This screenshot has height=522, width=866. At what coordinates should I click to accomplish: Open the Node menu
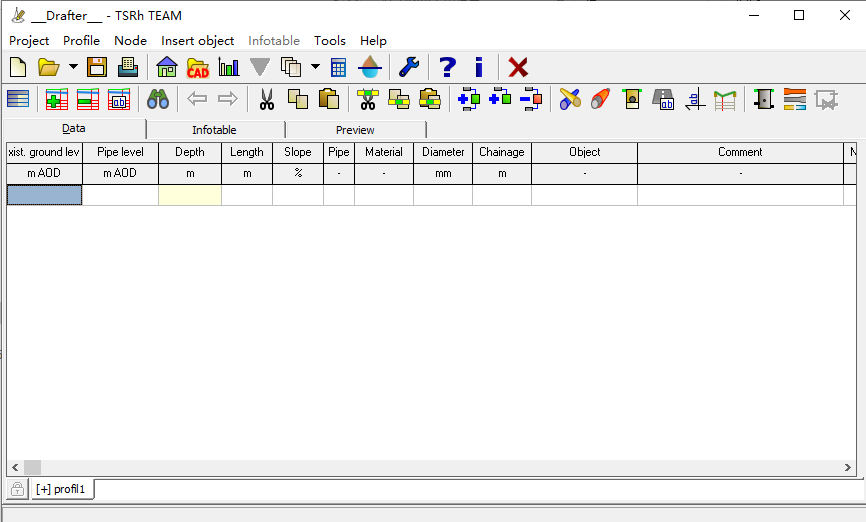click(130, 41)
